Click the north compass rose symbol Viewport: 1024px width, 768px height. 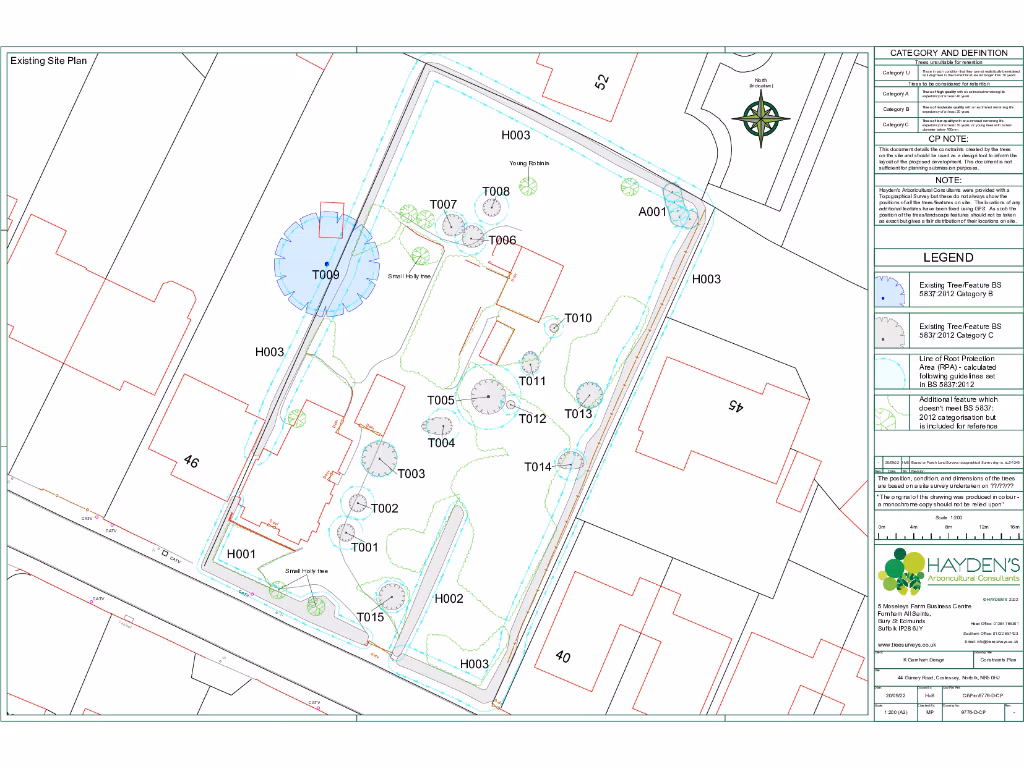[x=760, y=120]
